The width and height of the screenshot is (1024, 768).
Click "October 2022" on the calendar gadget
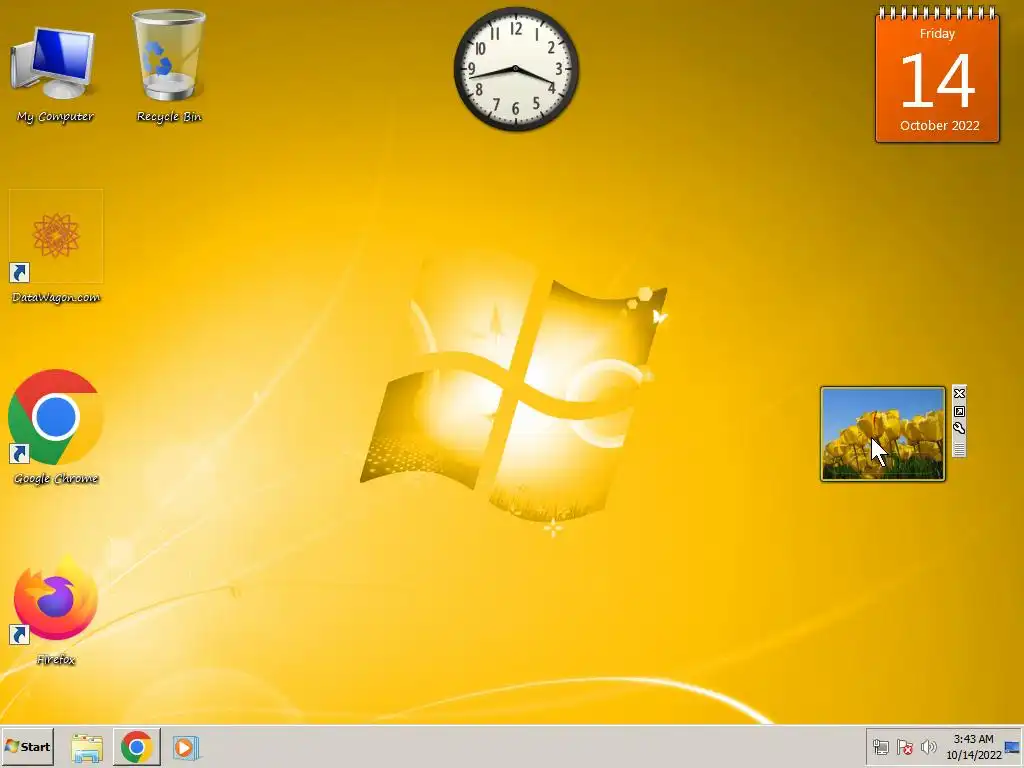(939, 125)
